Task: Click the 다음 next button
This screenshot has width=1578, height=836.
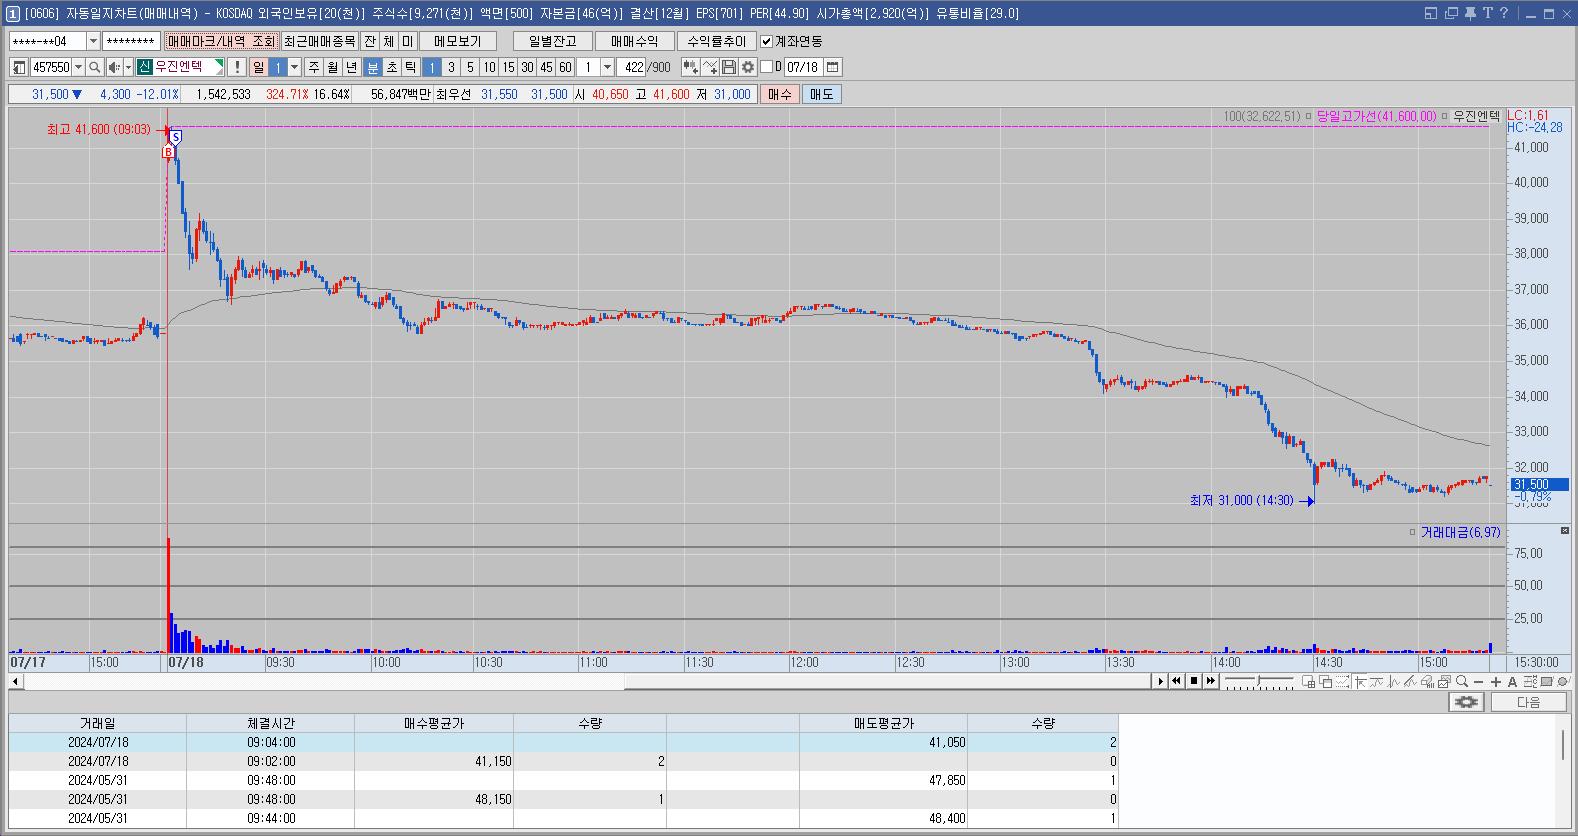Action: [1529, 702]
